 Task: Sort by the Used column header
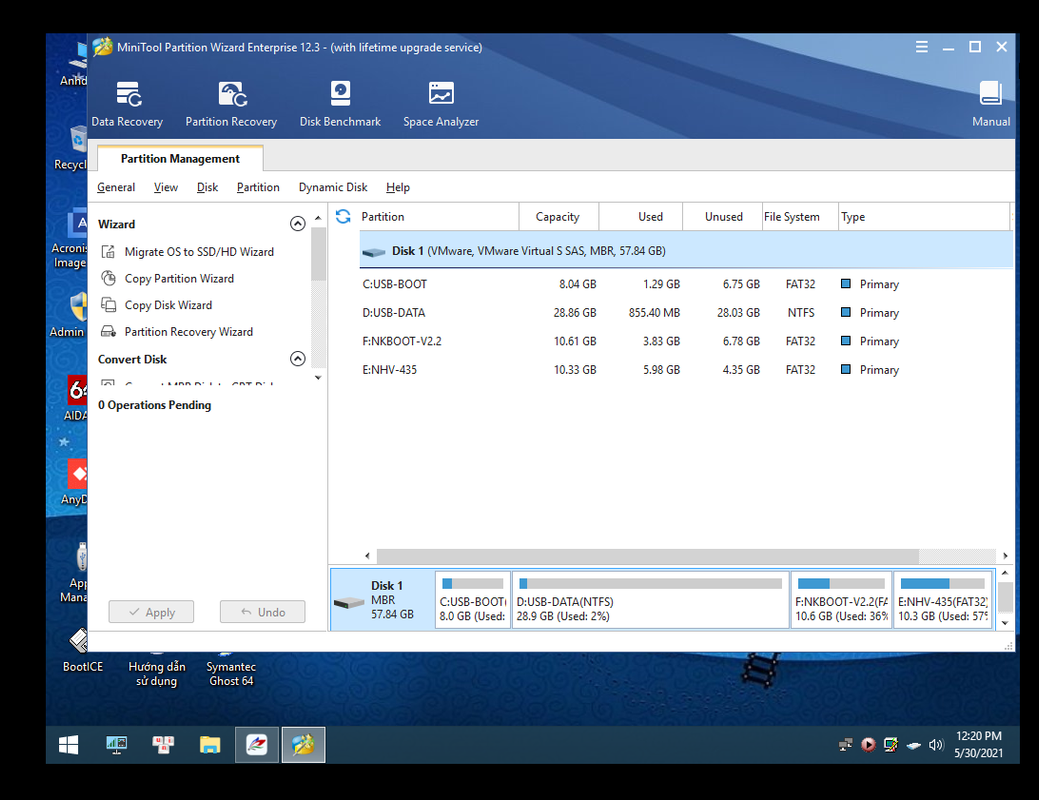pos(641,217)
